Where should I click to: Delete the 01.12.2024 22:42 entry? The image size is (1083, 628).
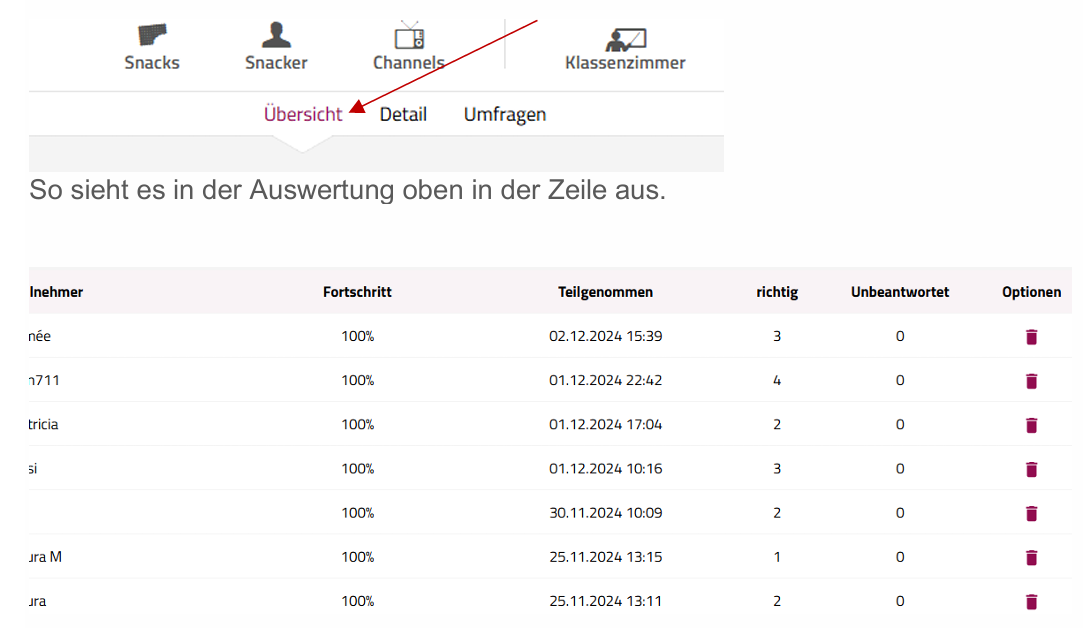click(x=1032, y=381)
